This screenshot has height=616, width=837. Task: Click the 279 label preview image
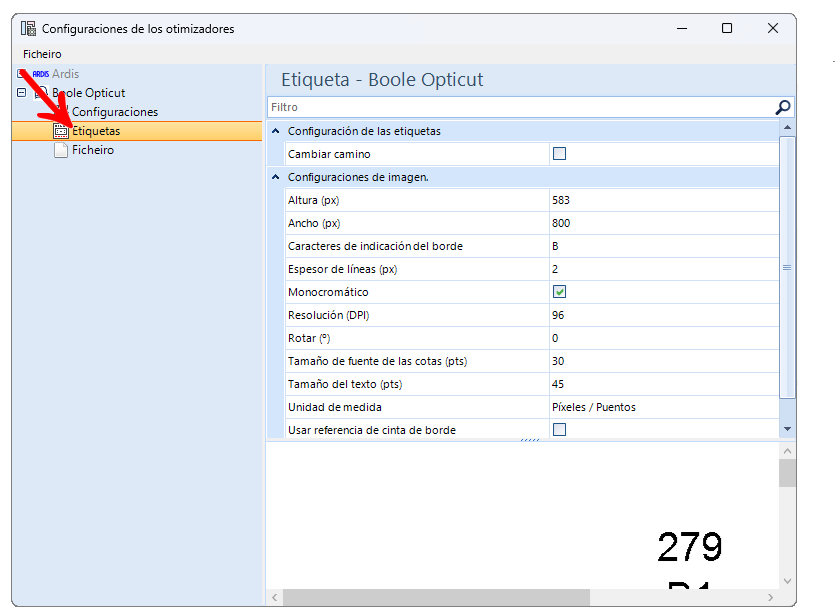pos(690,547)
